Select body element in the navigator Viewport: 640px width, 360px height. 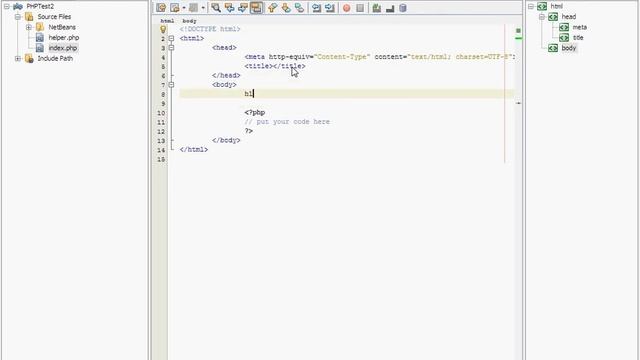click(569, 48)
